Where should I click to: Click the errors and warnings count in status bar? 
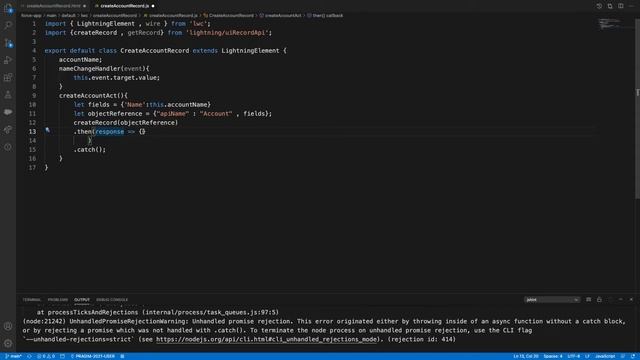pyautogui.click(x=46, y=356)
